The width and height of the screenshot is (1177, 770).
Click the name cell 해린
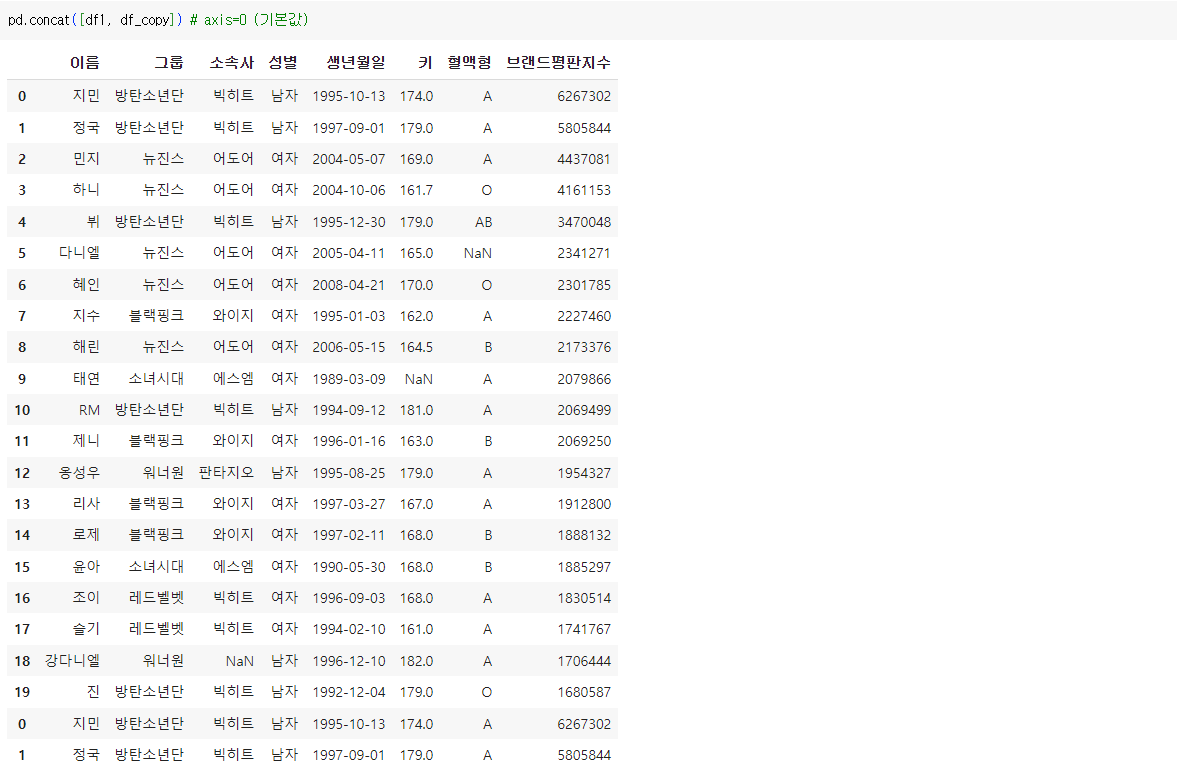[86, 347]
